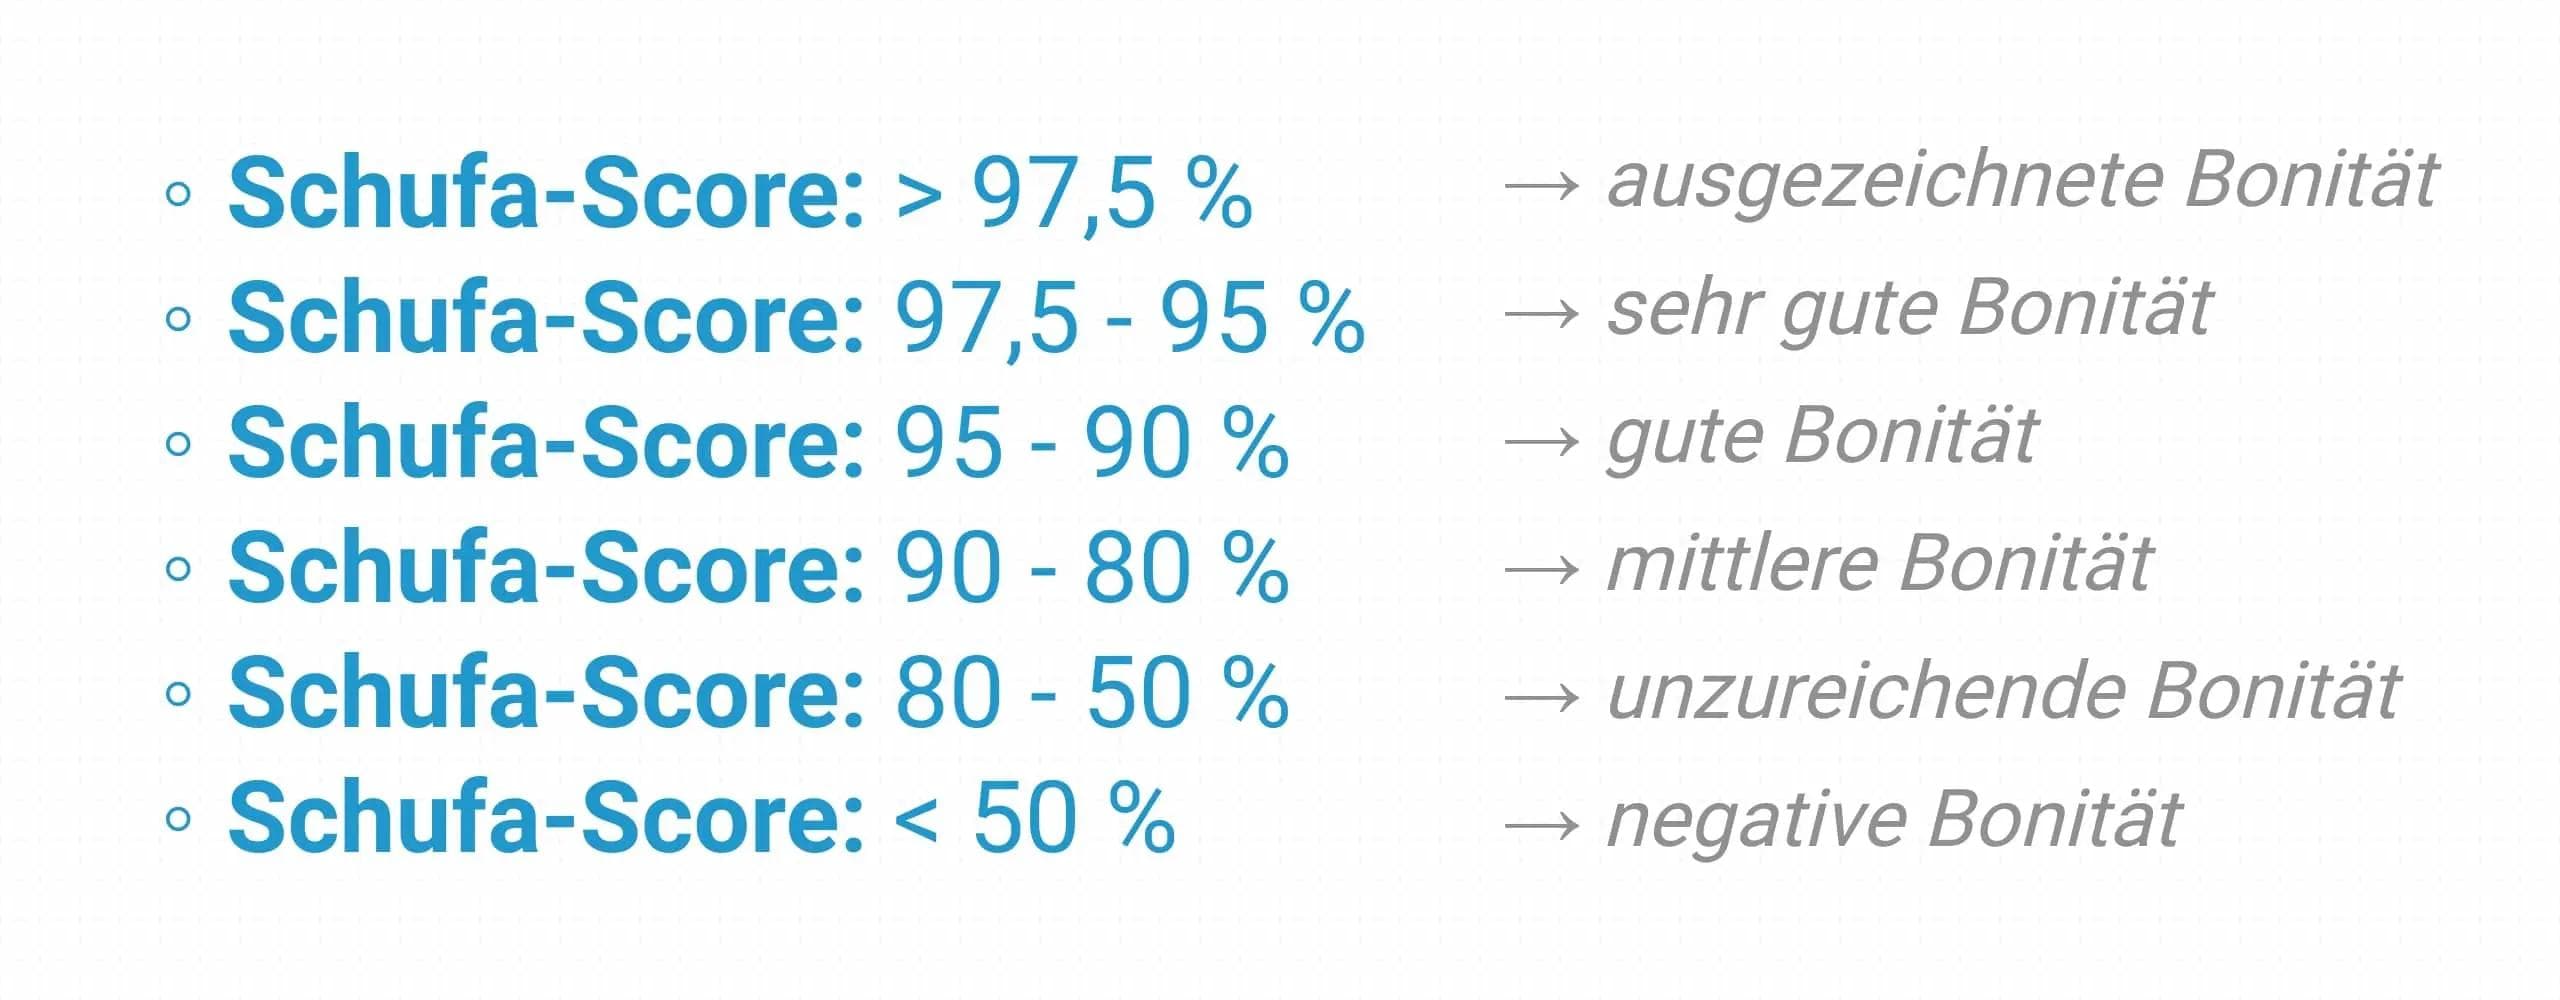Click the bullet before the 97,5 - 95 % line
This screenshot has width=2560, height=1000.
click(x=178, y=319)
